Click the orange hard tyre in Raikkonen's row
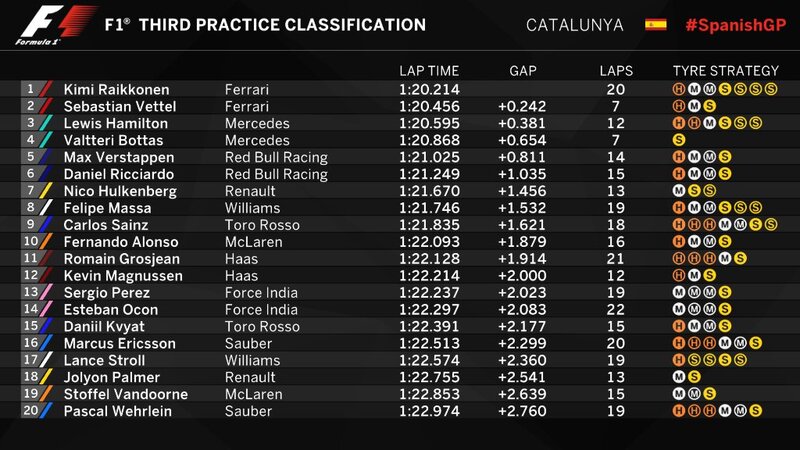 point(679,89)
